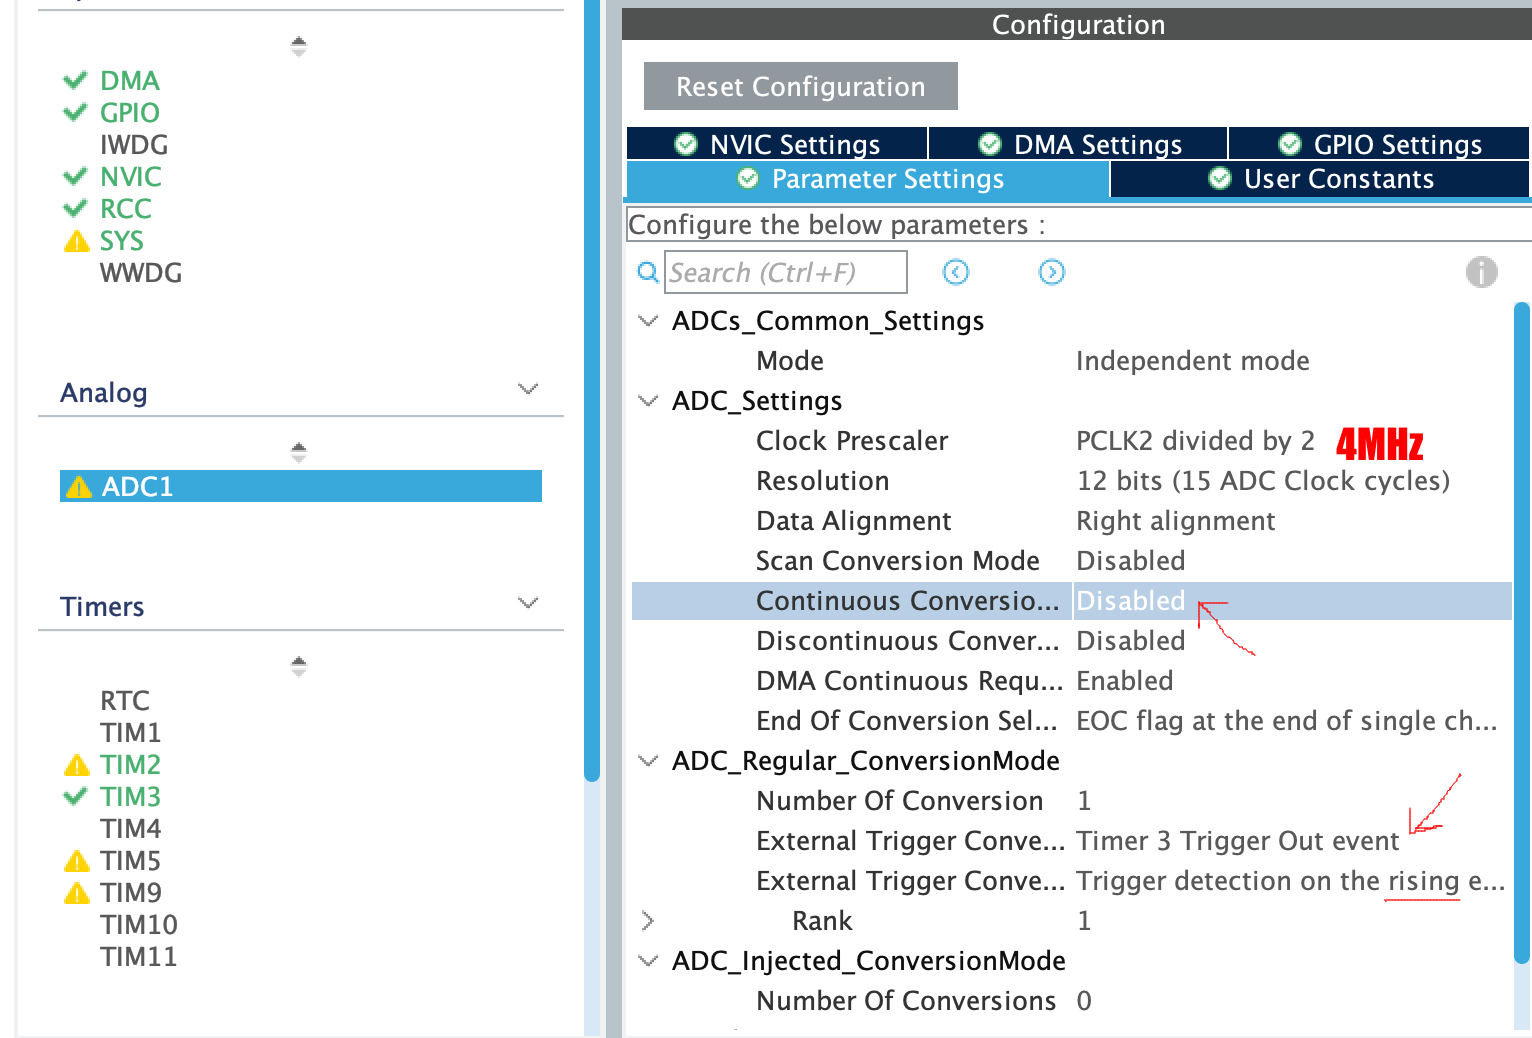Open the DMA Settings tab
Viewport: 1532px width, 1038px height.
[x=1079, y=144]
